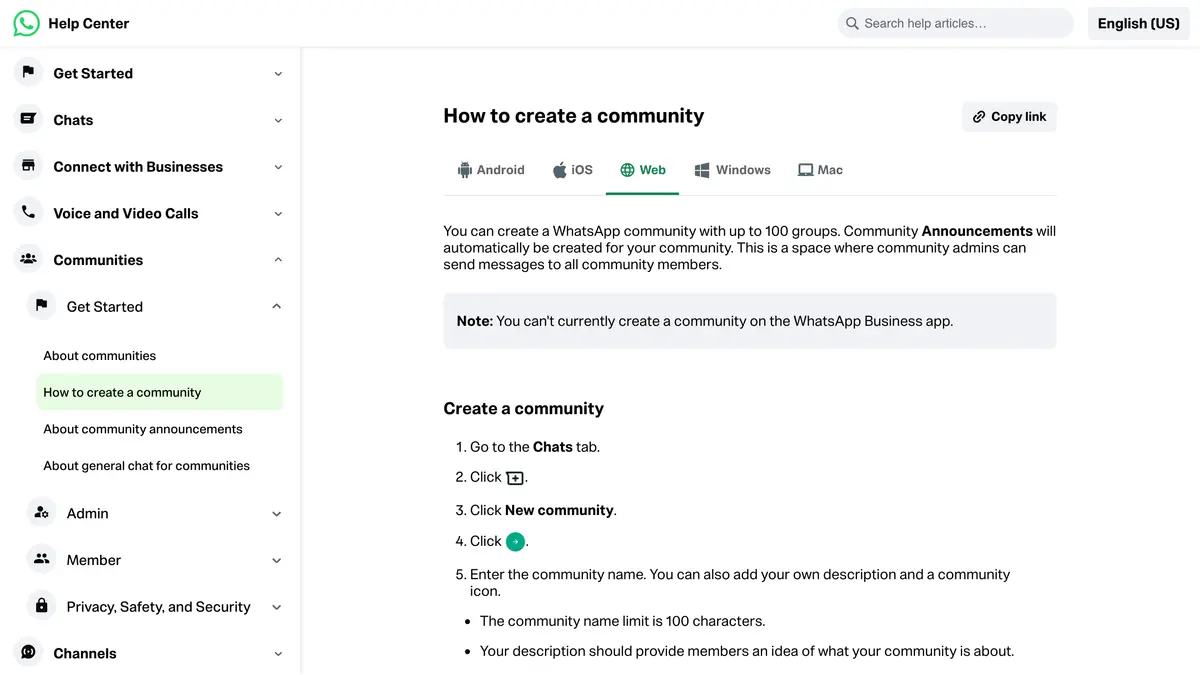The image size is (1200, 675).
Task: Click the new chat plus icon in step 2
Action: pos(515,478)
